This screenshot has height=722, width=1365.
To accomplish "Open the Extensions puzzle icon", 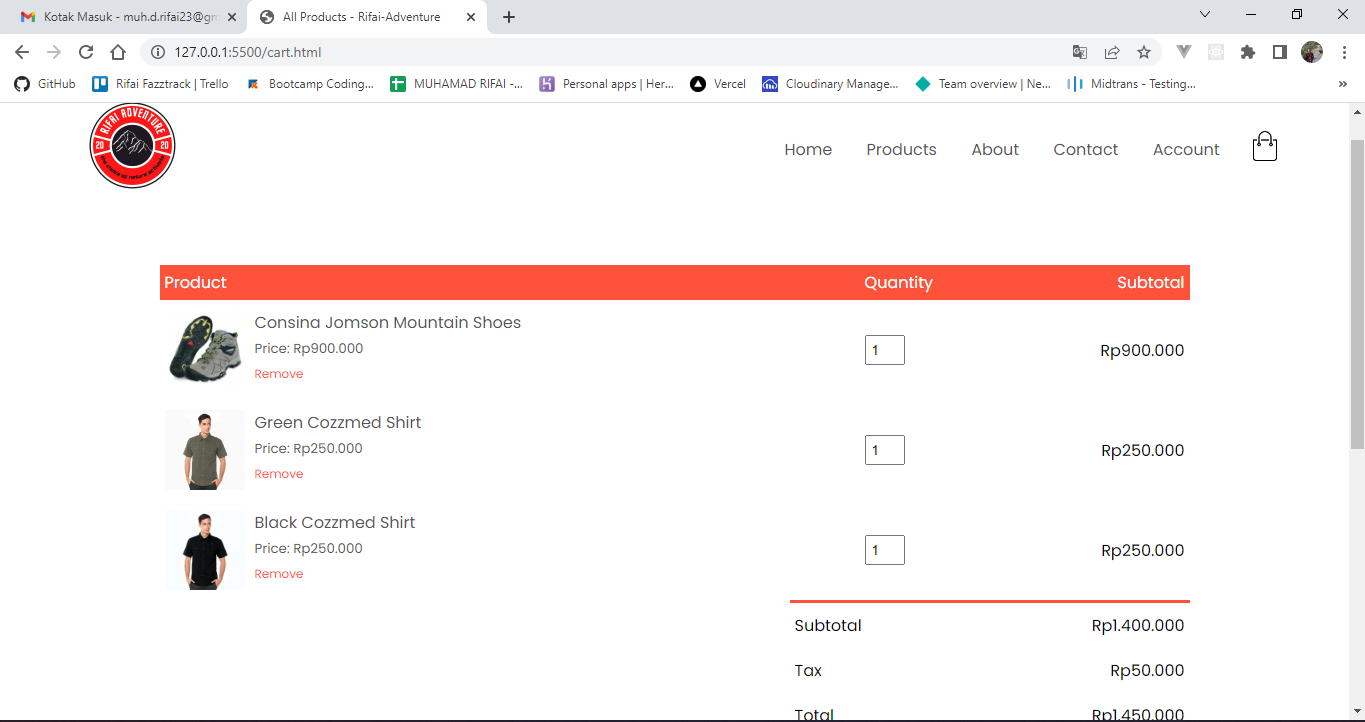I will pos(1248,52).
